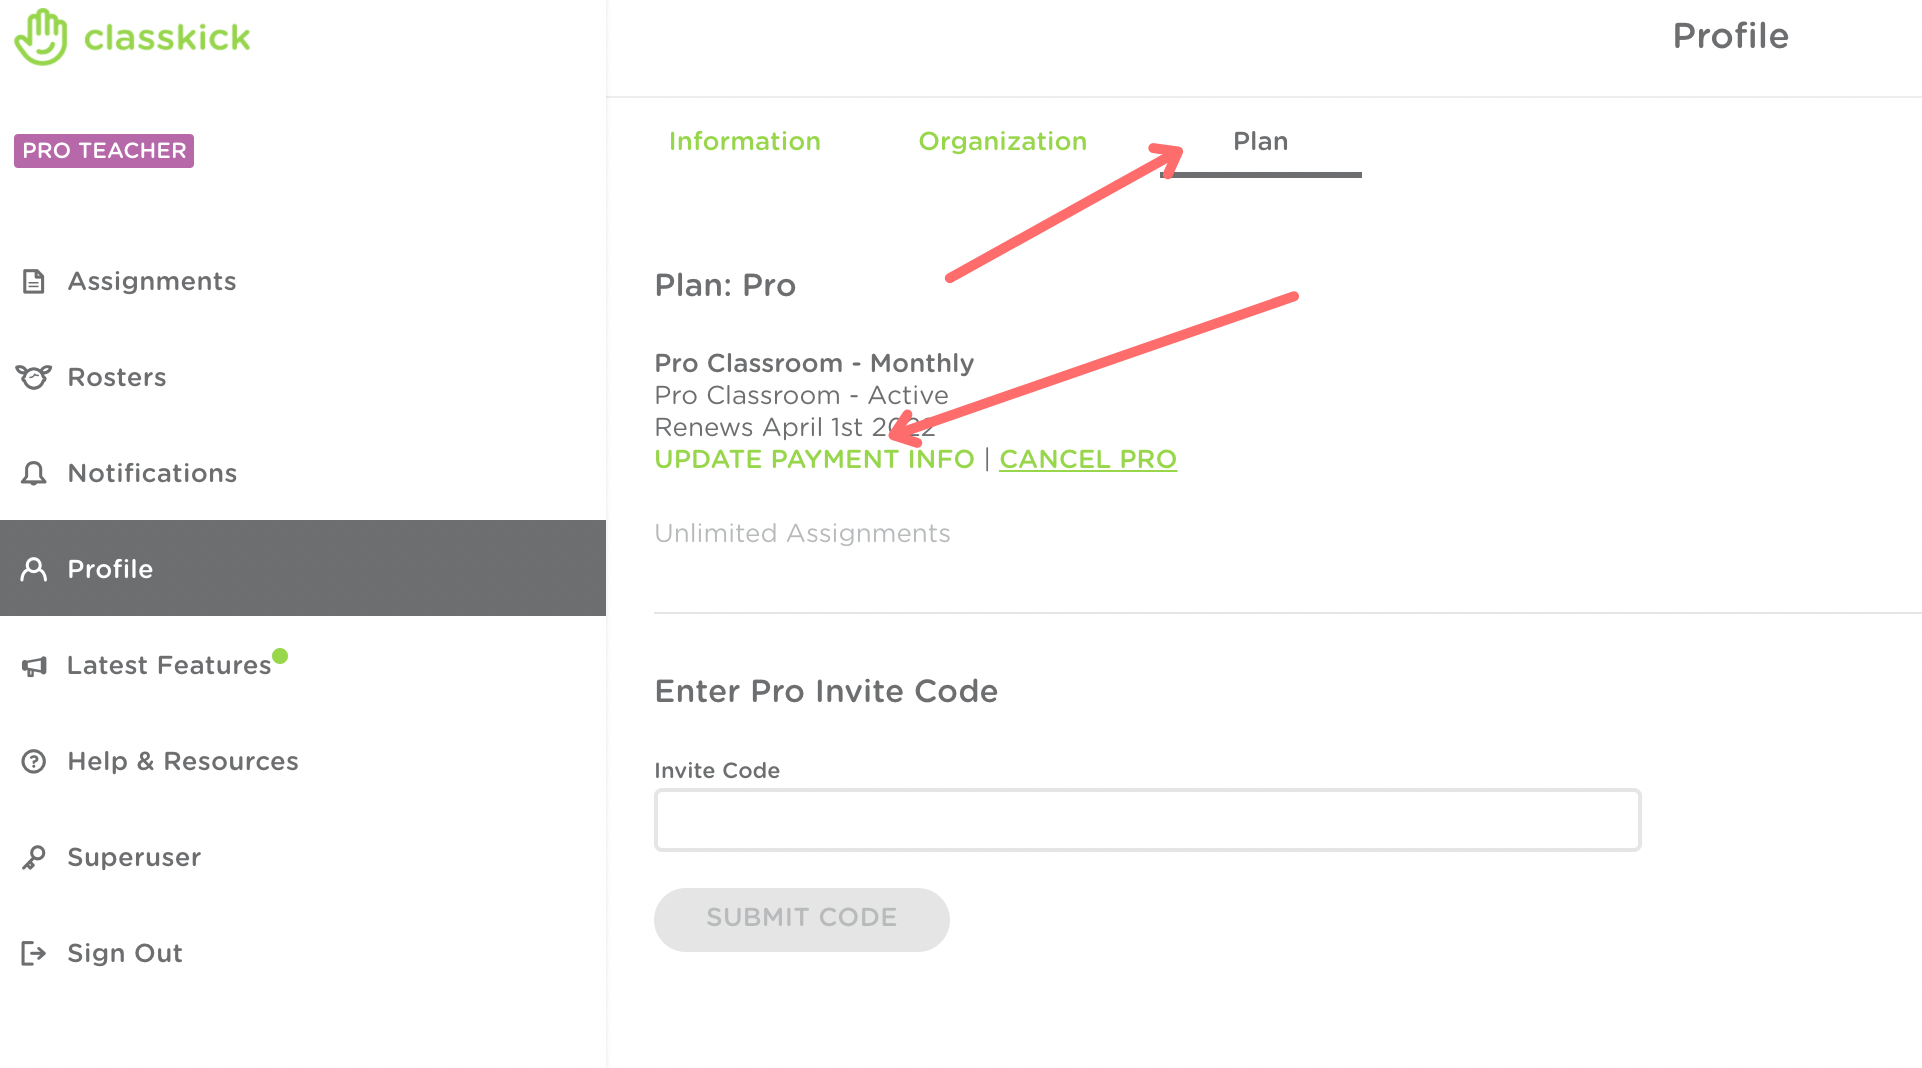Click the Pro Teacher badge
The image size is (1922, 1068).
(x=104, y=151)
